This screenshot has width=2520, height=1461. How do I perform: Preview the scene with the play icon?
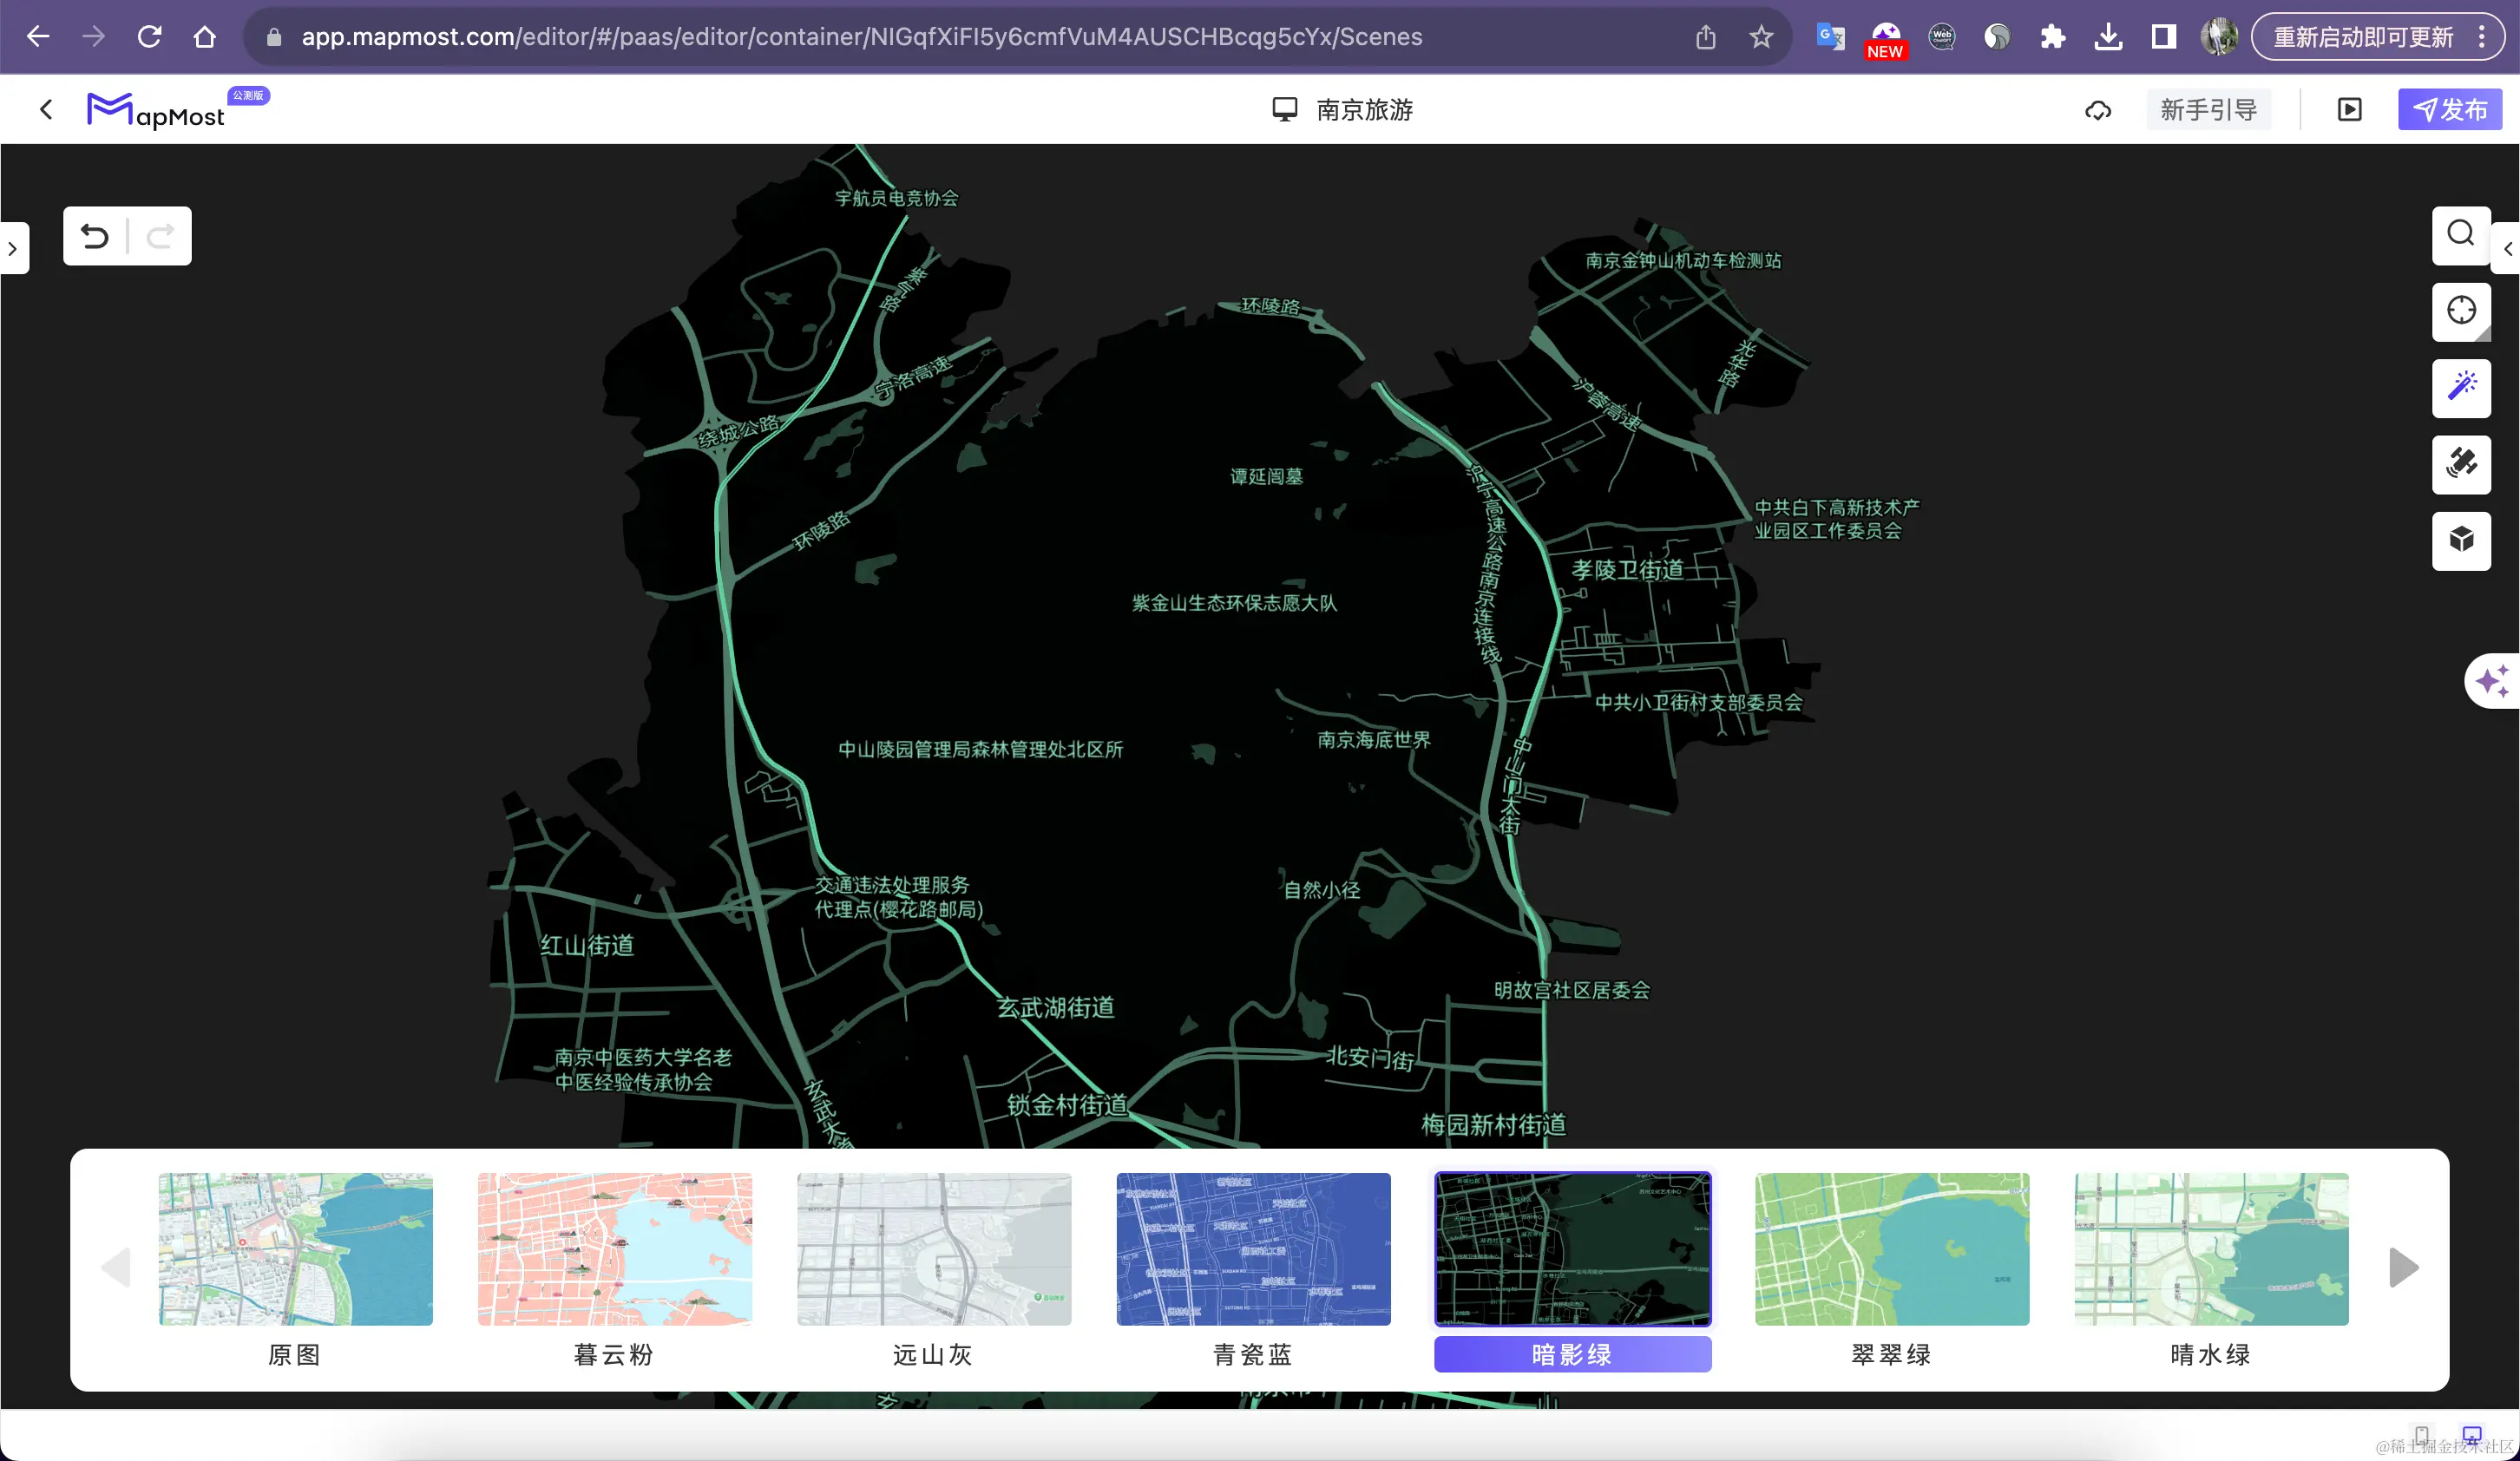[x=2350, y=110]
